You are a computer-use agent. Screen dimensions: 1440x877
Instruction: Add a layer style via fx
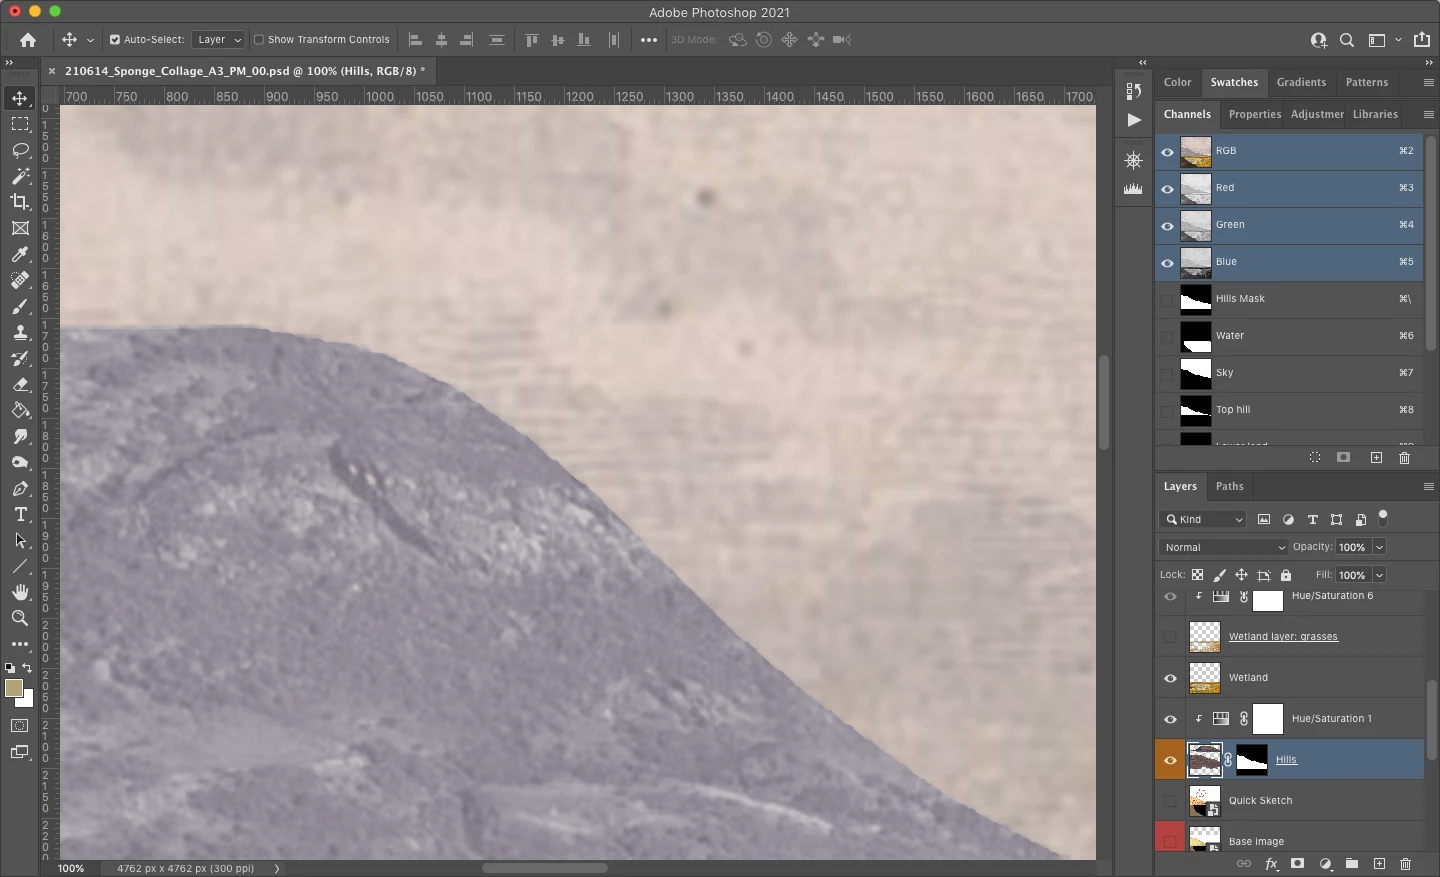(1271, 864)
